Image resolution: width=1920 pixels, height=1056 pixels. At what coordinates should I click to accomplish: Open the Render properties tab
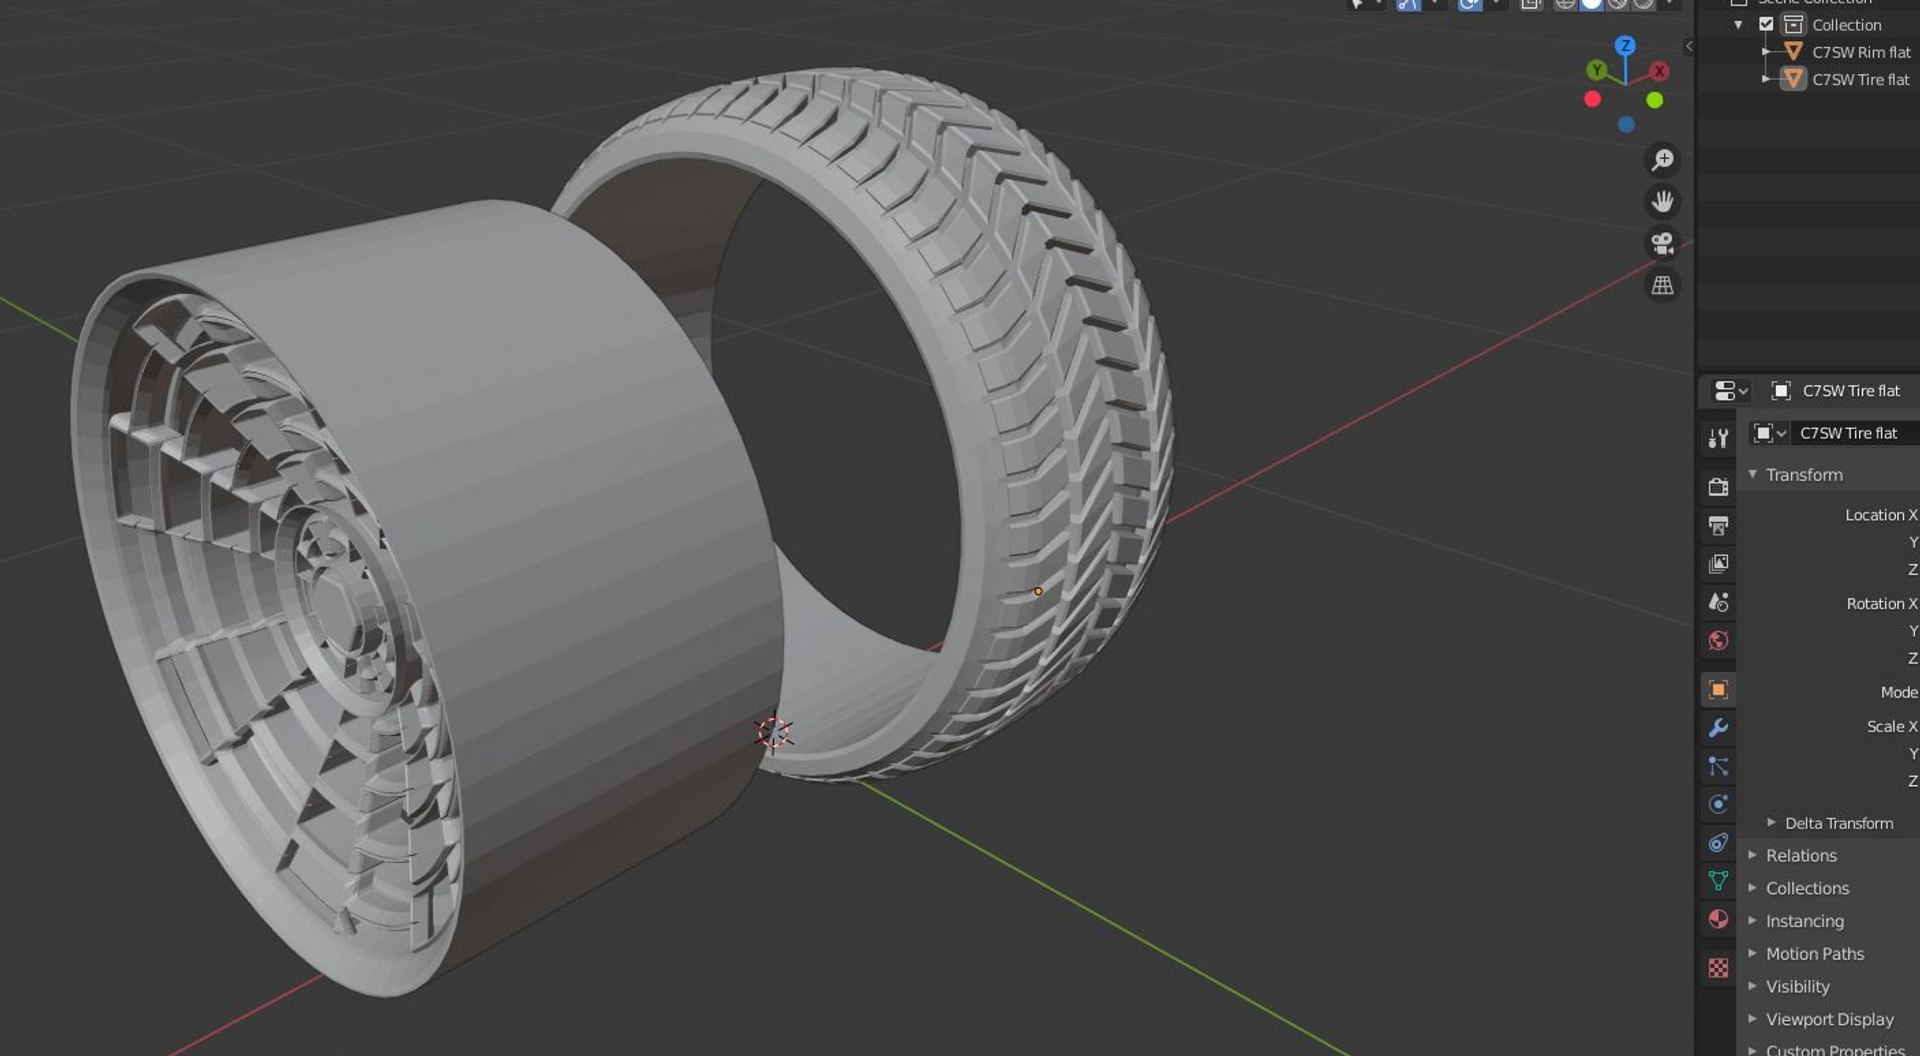point(1718,487)
